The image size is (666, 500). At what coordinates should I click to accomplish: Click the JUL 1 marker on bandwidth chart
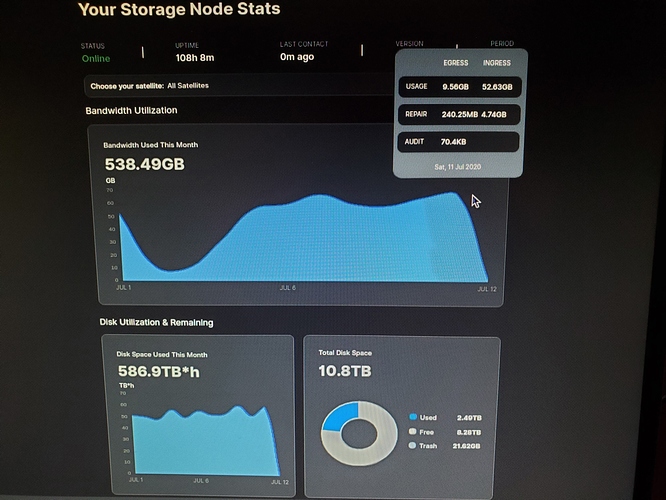124,288
